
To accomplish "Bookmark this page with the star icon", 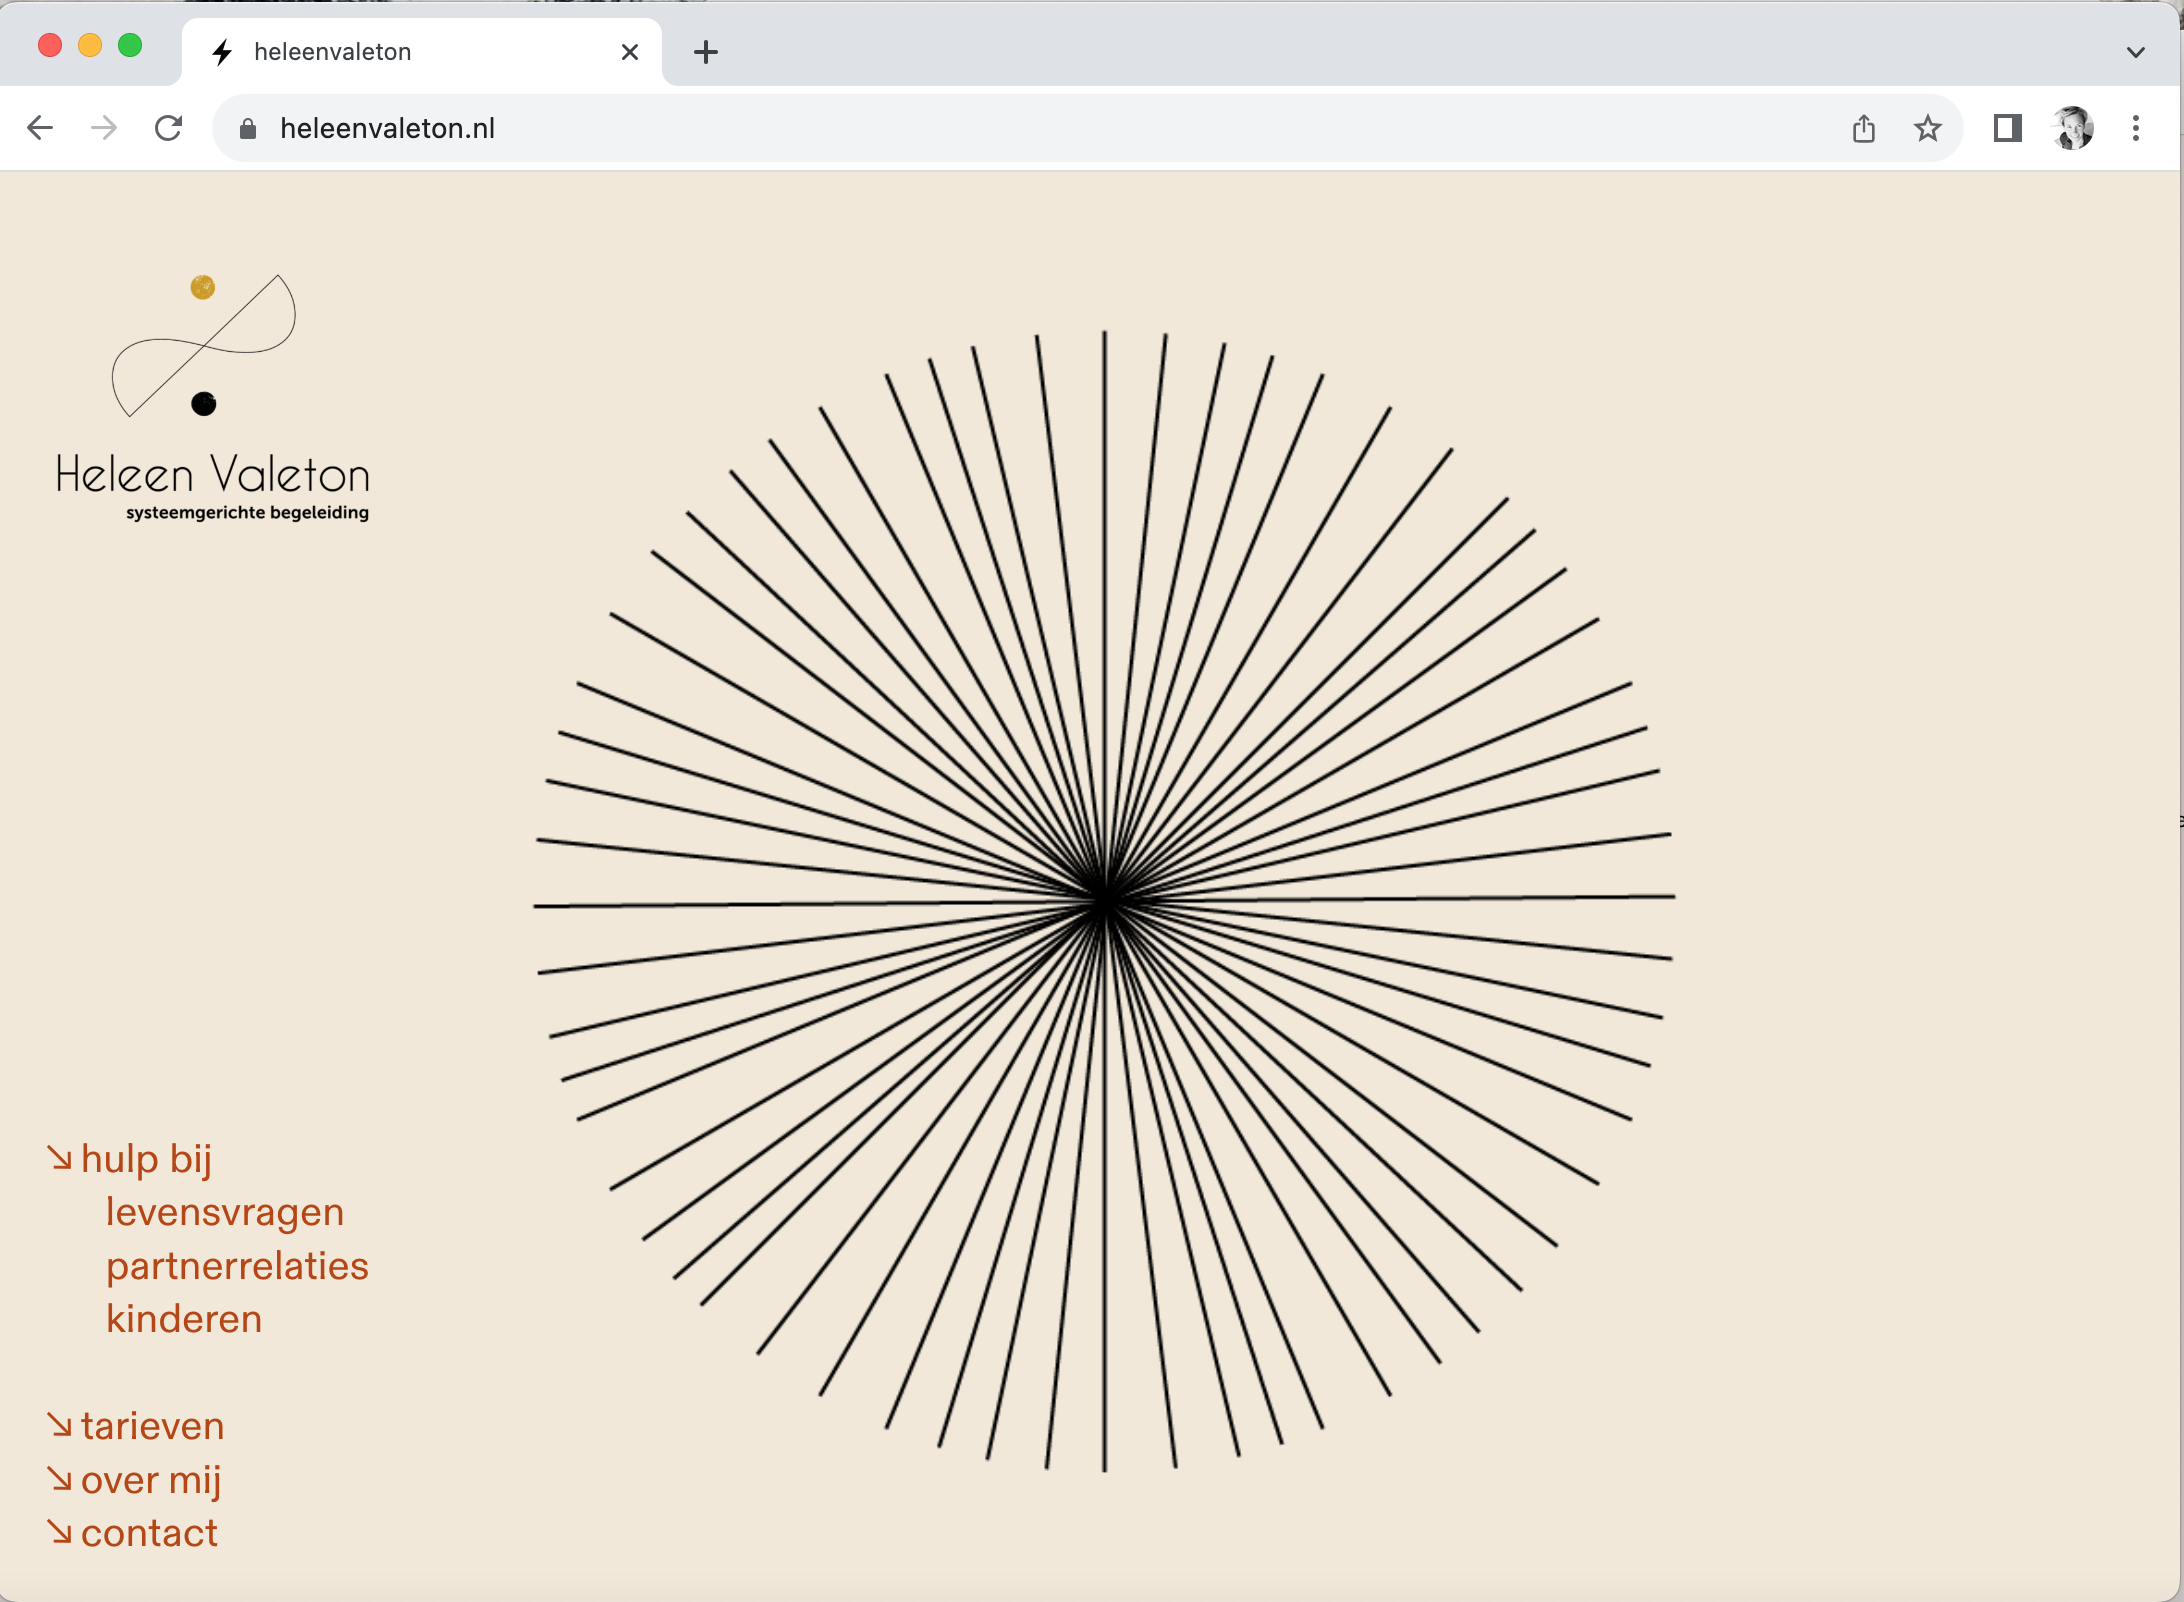I will (x=1927, y=128).
